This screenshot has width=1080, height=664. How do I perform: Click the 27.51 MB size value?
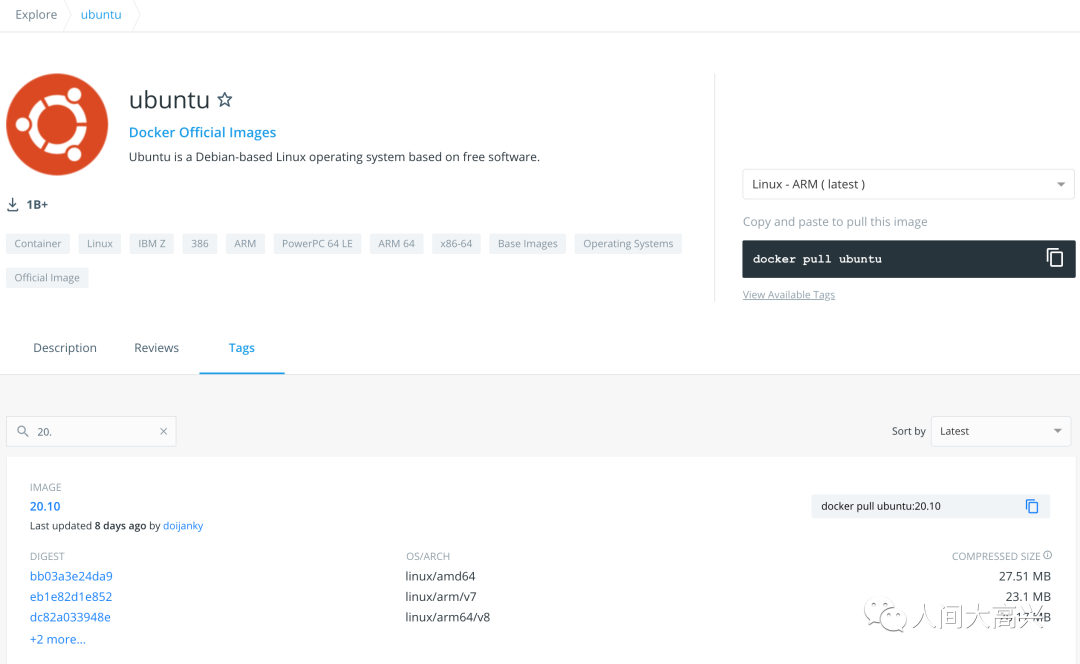tap(1025, 576)
